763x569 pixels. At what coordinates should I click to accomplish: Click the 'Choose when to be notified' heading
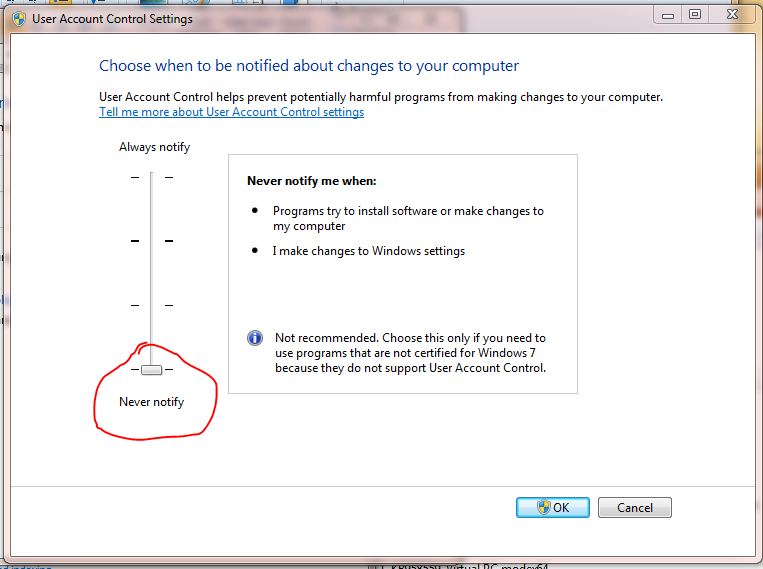[x=309, y=66]
